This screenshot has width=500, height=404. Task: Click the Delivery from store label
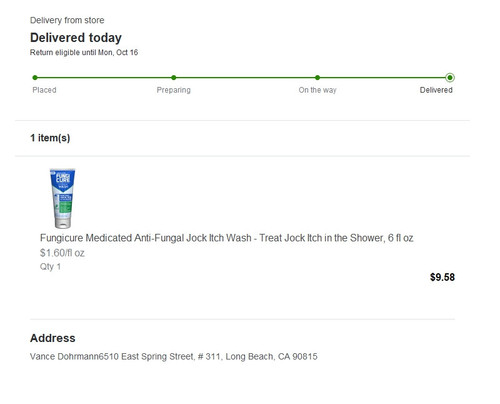[67, 20]
